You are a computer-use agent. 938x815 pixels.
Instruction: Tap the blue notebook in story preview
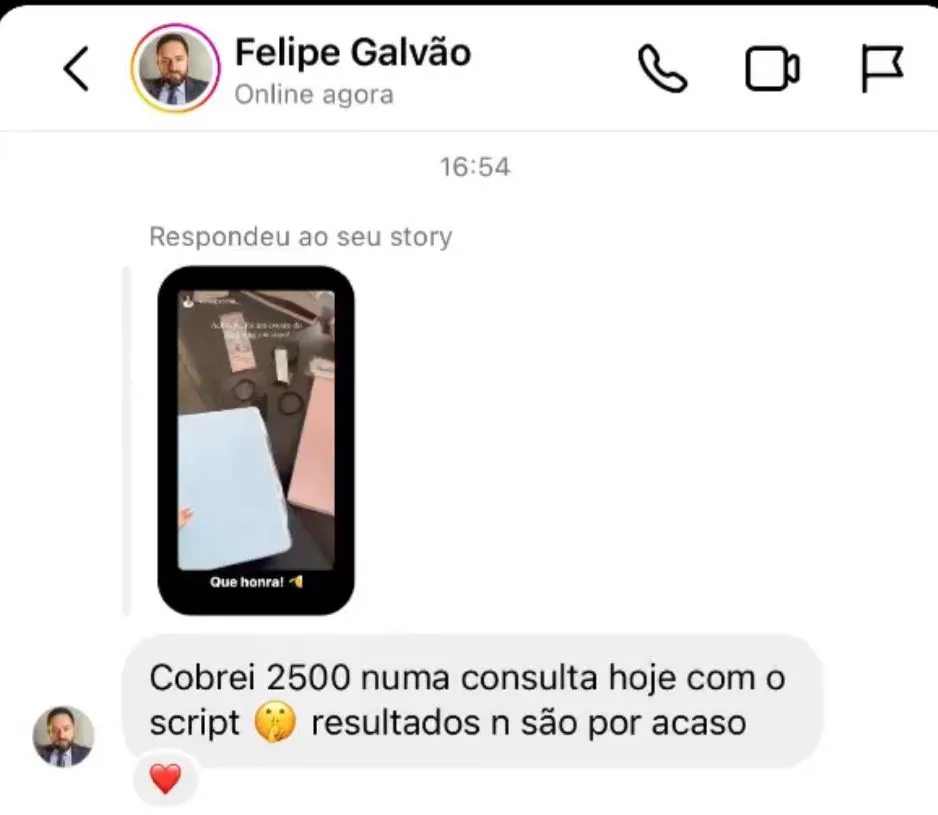234,488
